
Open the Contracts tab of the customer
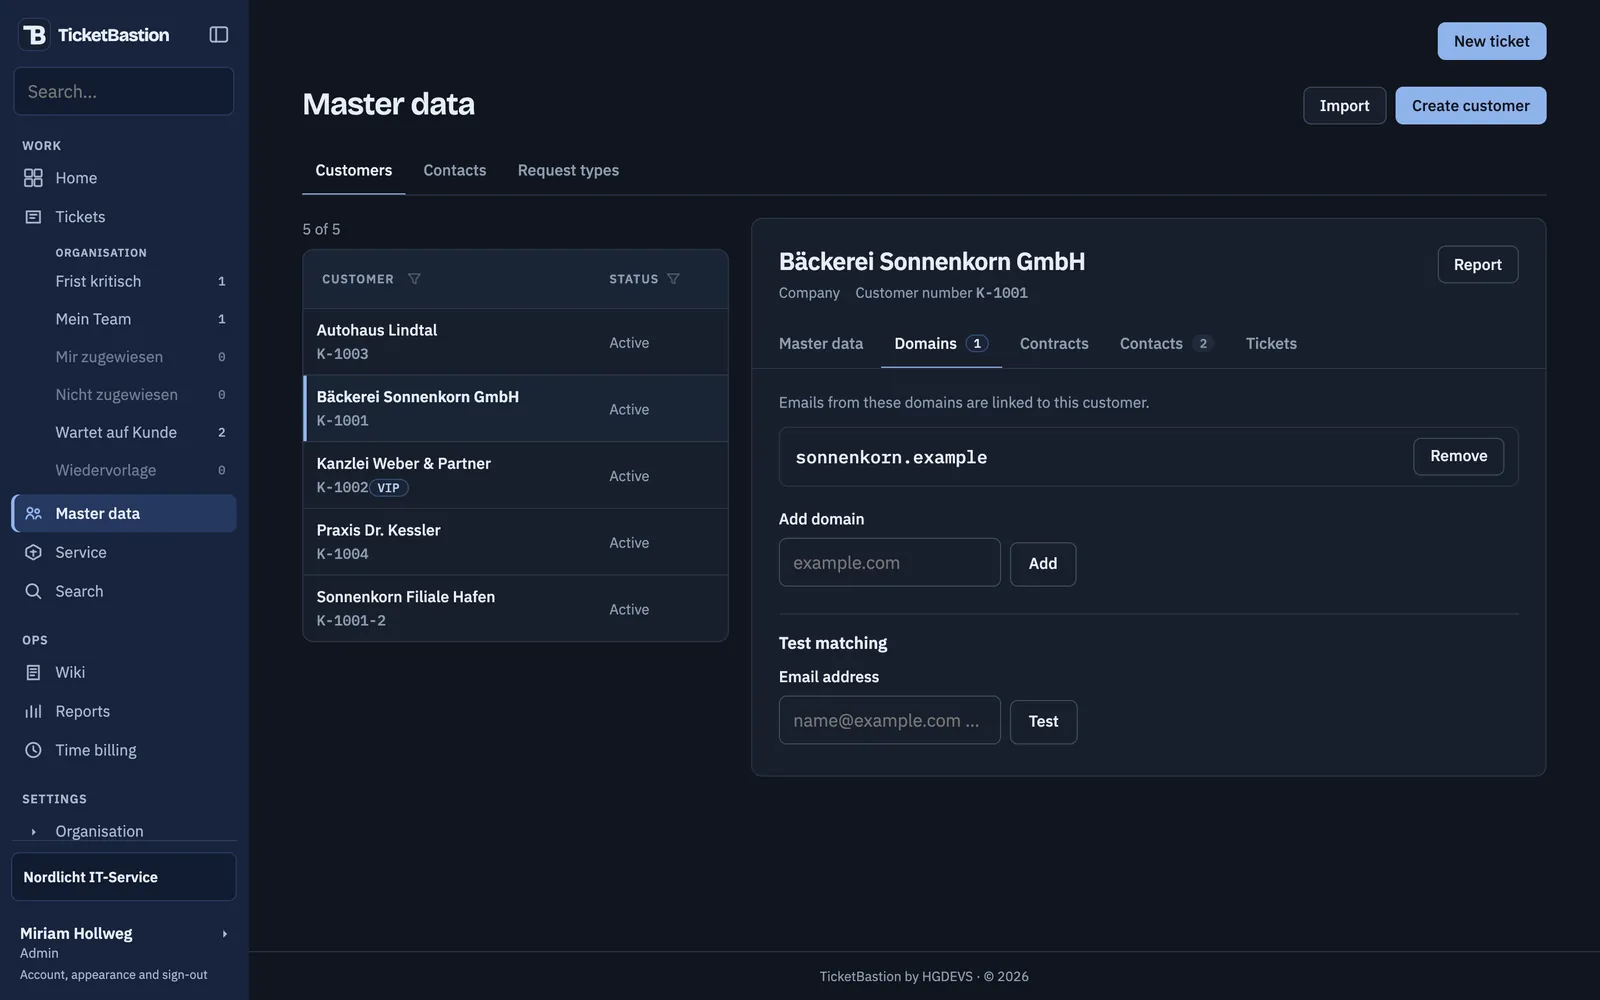(x=1054, y=343)
